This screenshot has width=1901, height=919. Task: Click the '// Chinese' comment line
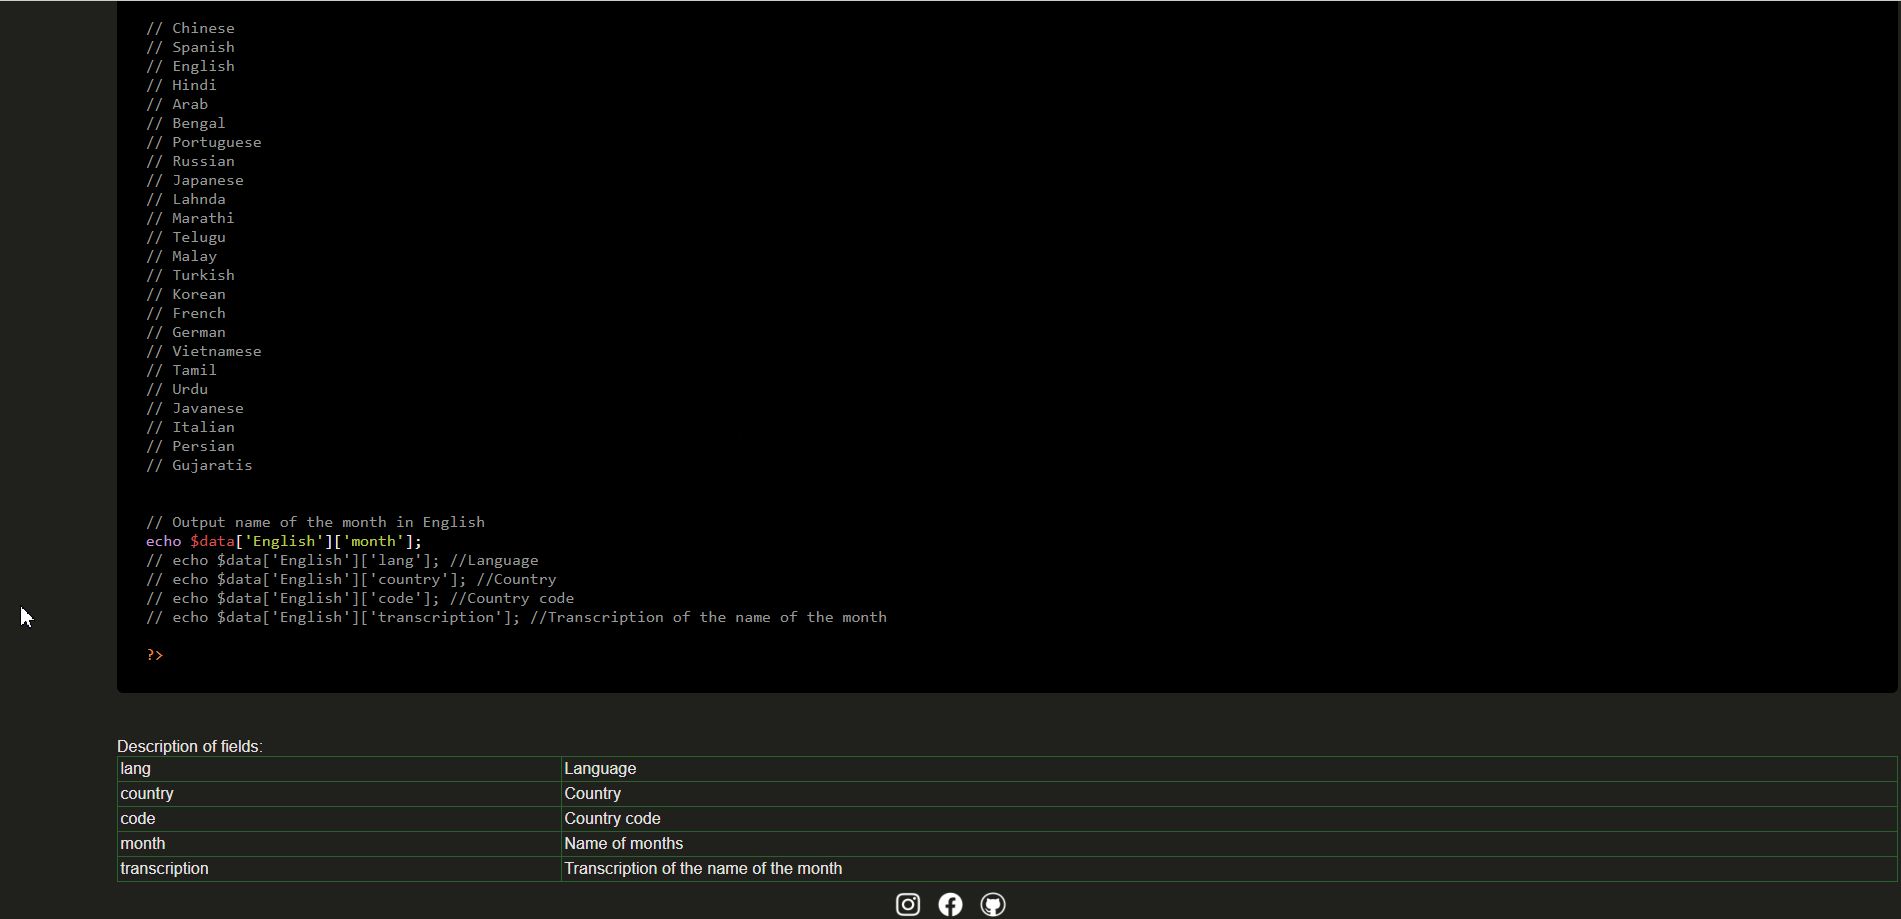191,28
